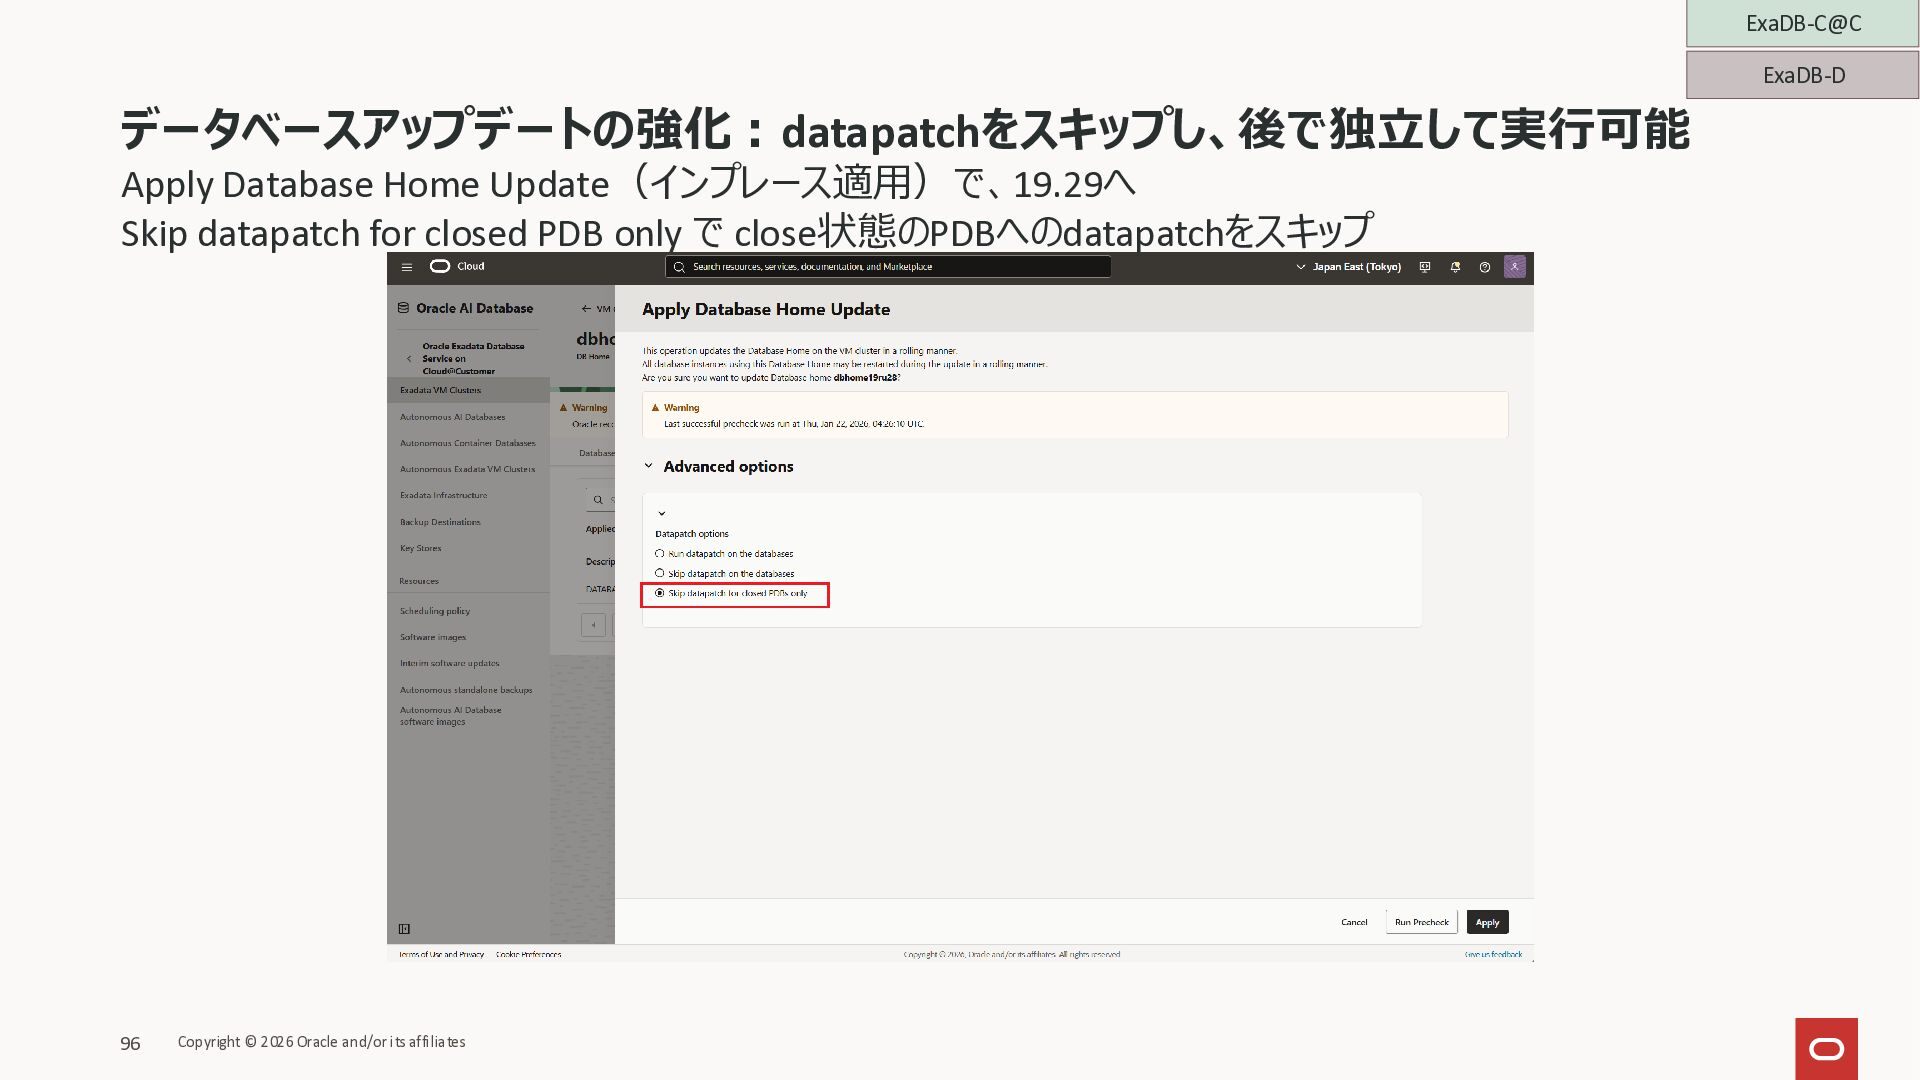The width and height of the screenshot is (1920, 1080).
Task: Open the user profile avatar
Action: (x=1515, y=267)
